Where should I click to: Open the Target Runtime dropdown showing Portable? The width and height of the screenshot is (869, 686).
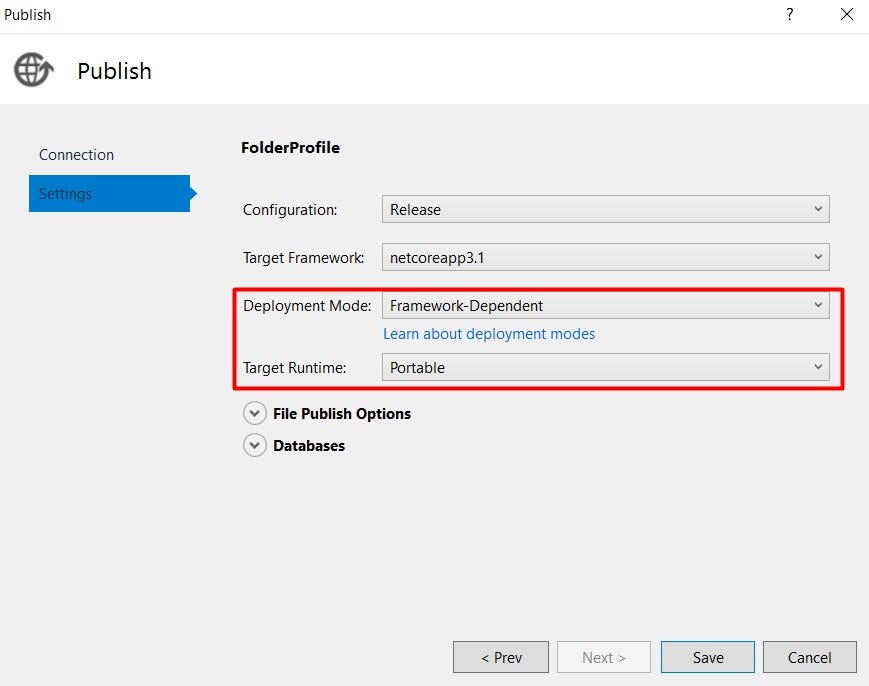click(605, 367)
